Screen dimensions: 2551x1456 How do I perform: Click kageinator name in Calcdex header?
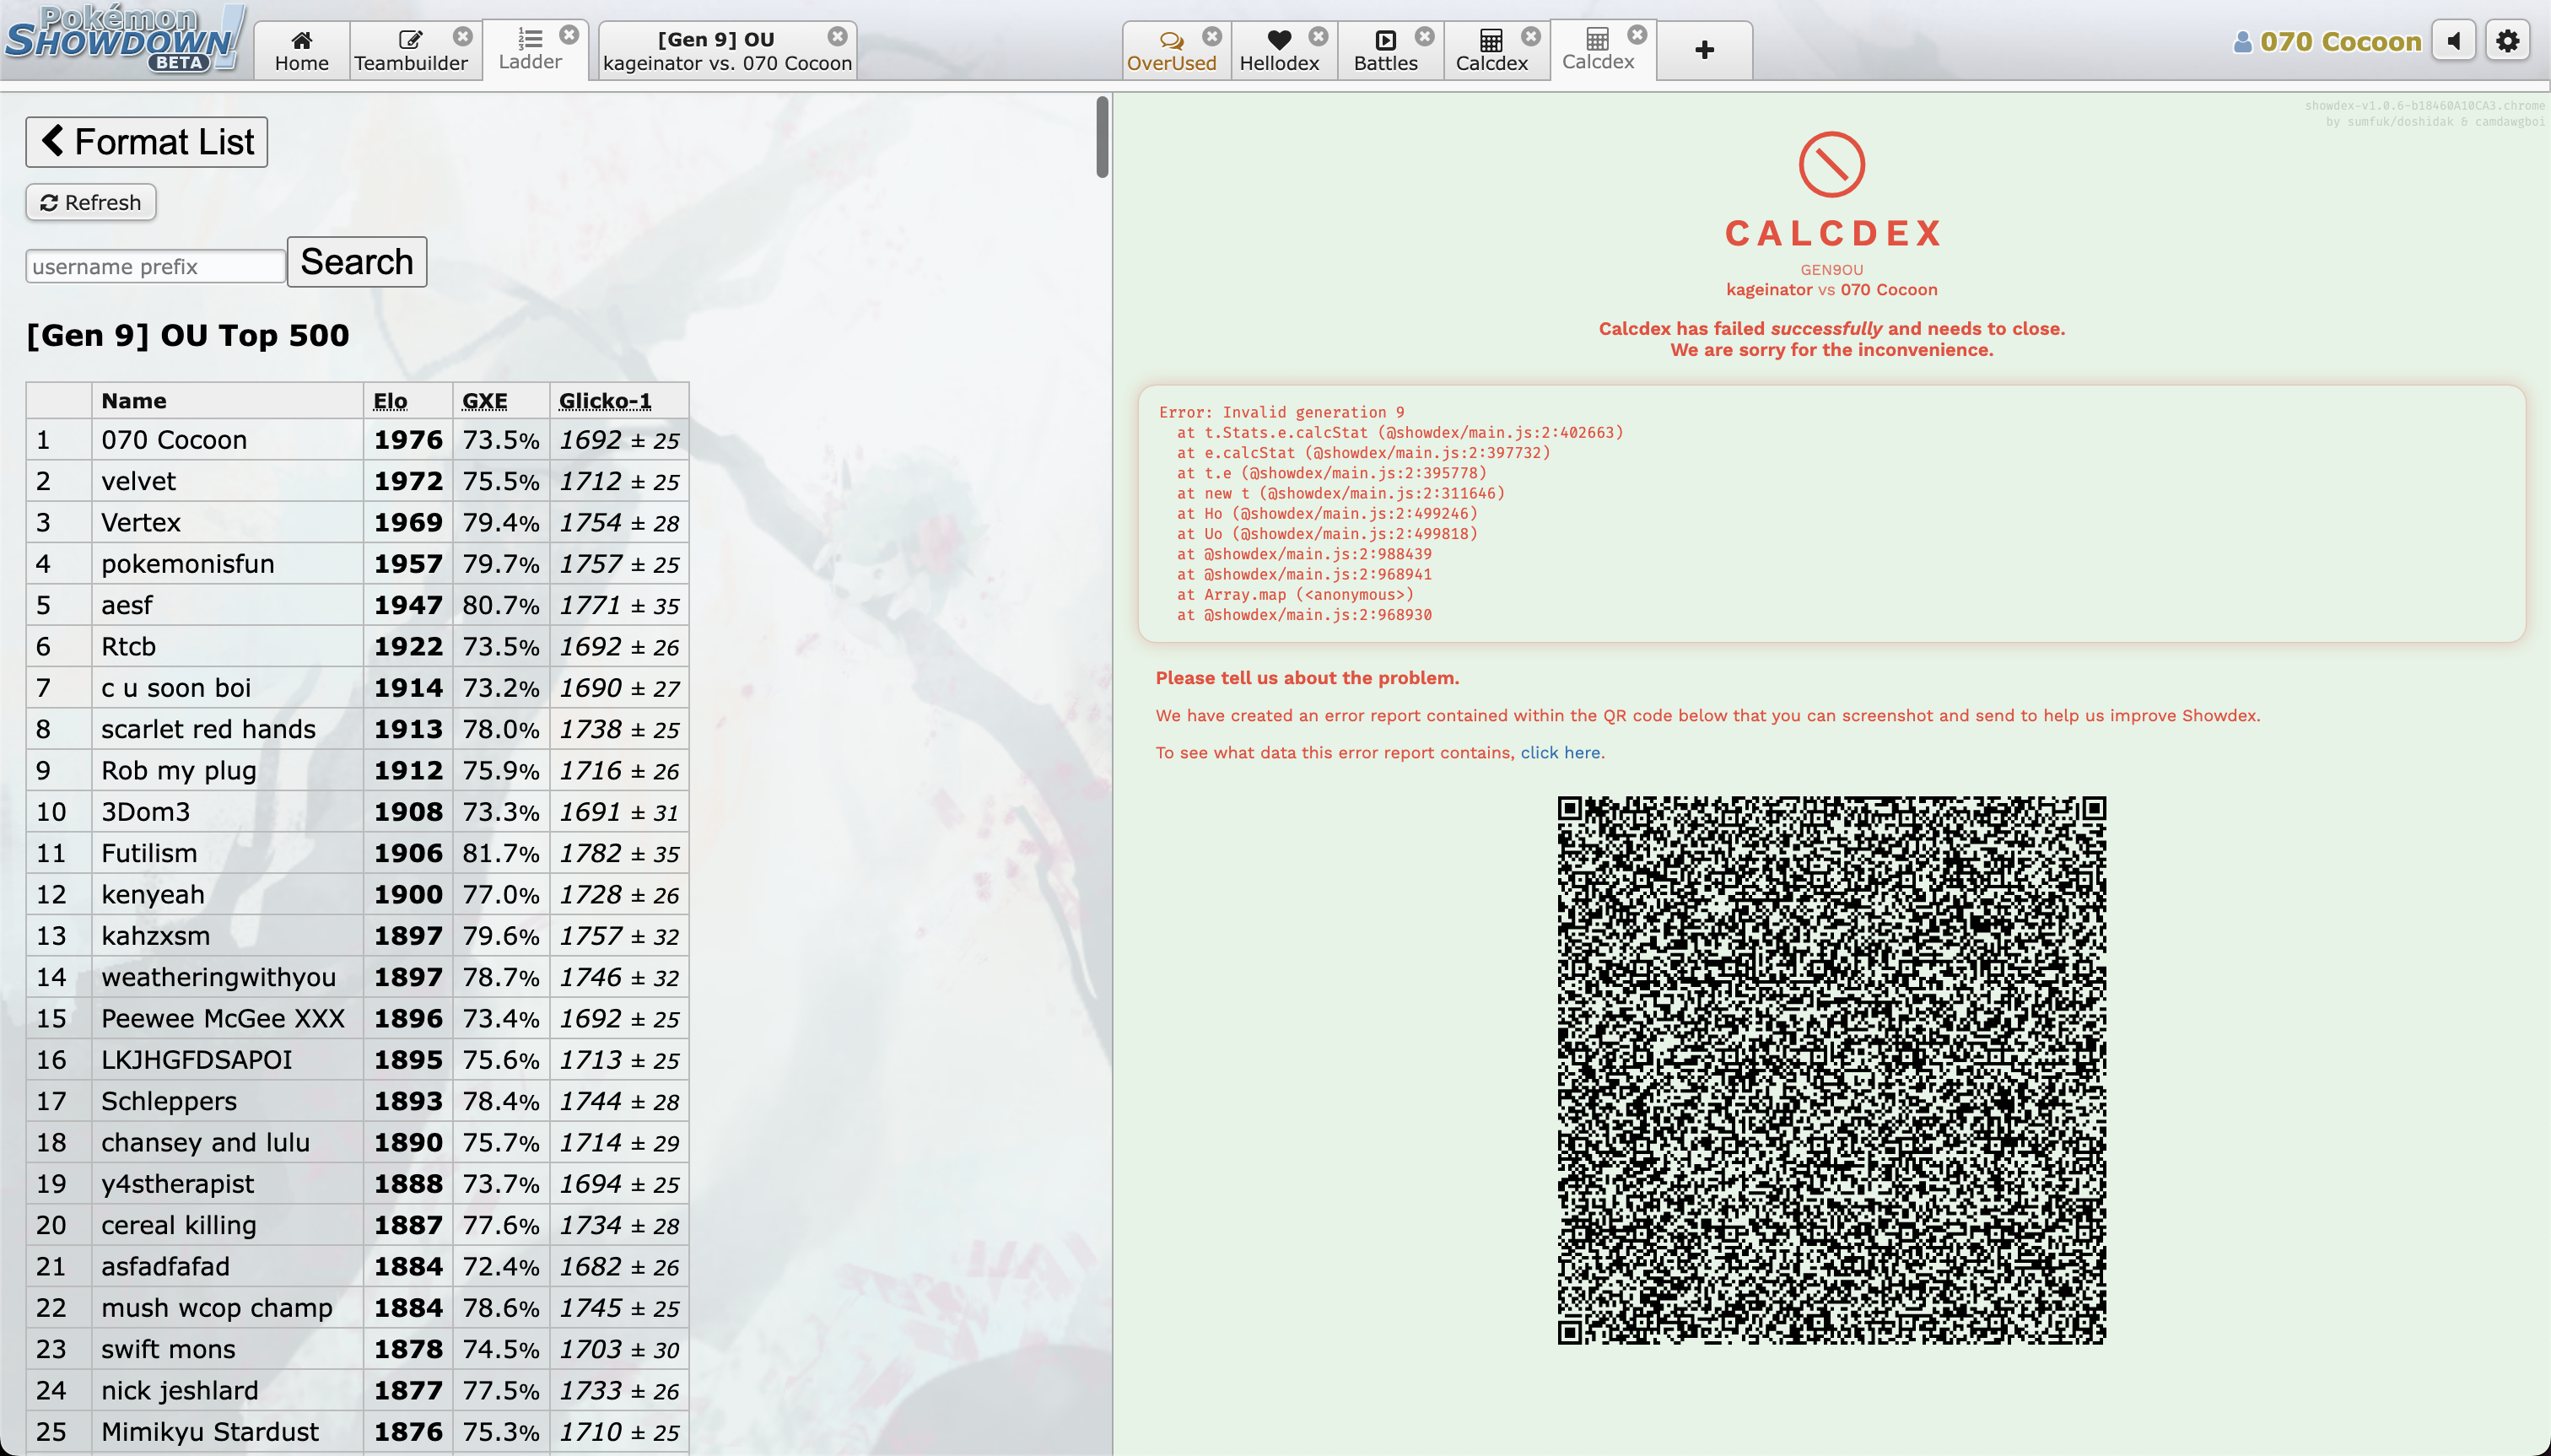(1768, 290)
